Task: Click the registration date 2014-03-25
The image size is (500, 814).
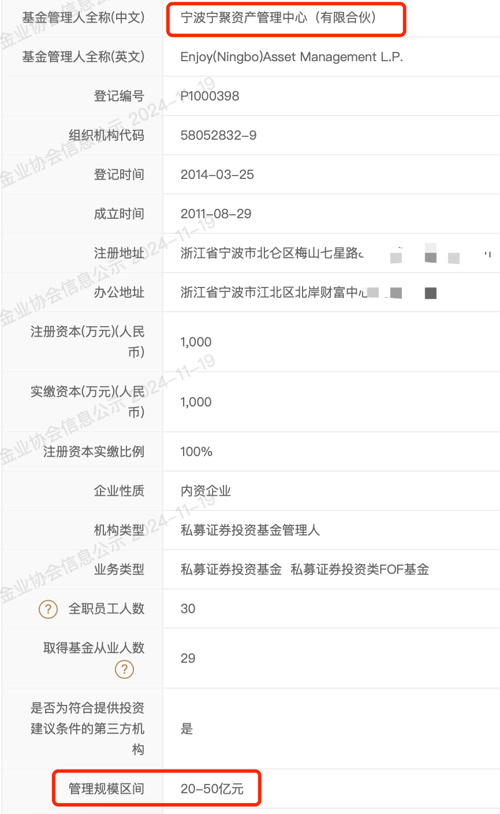Action: 217,174
